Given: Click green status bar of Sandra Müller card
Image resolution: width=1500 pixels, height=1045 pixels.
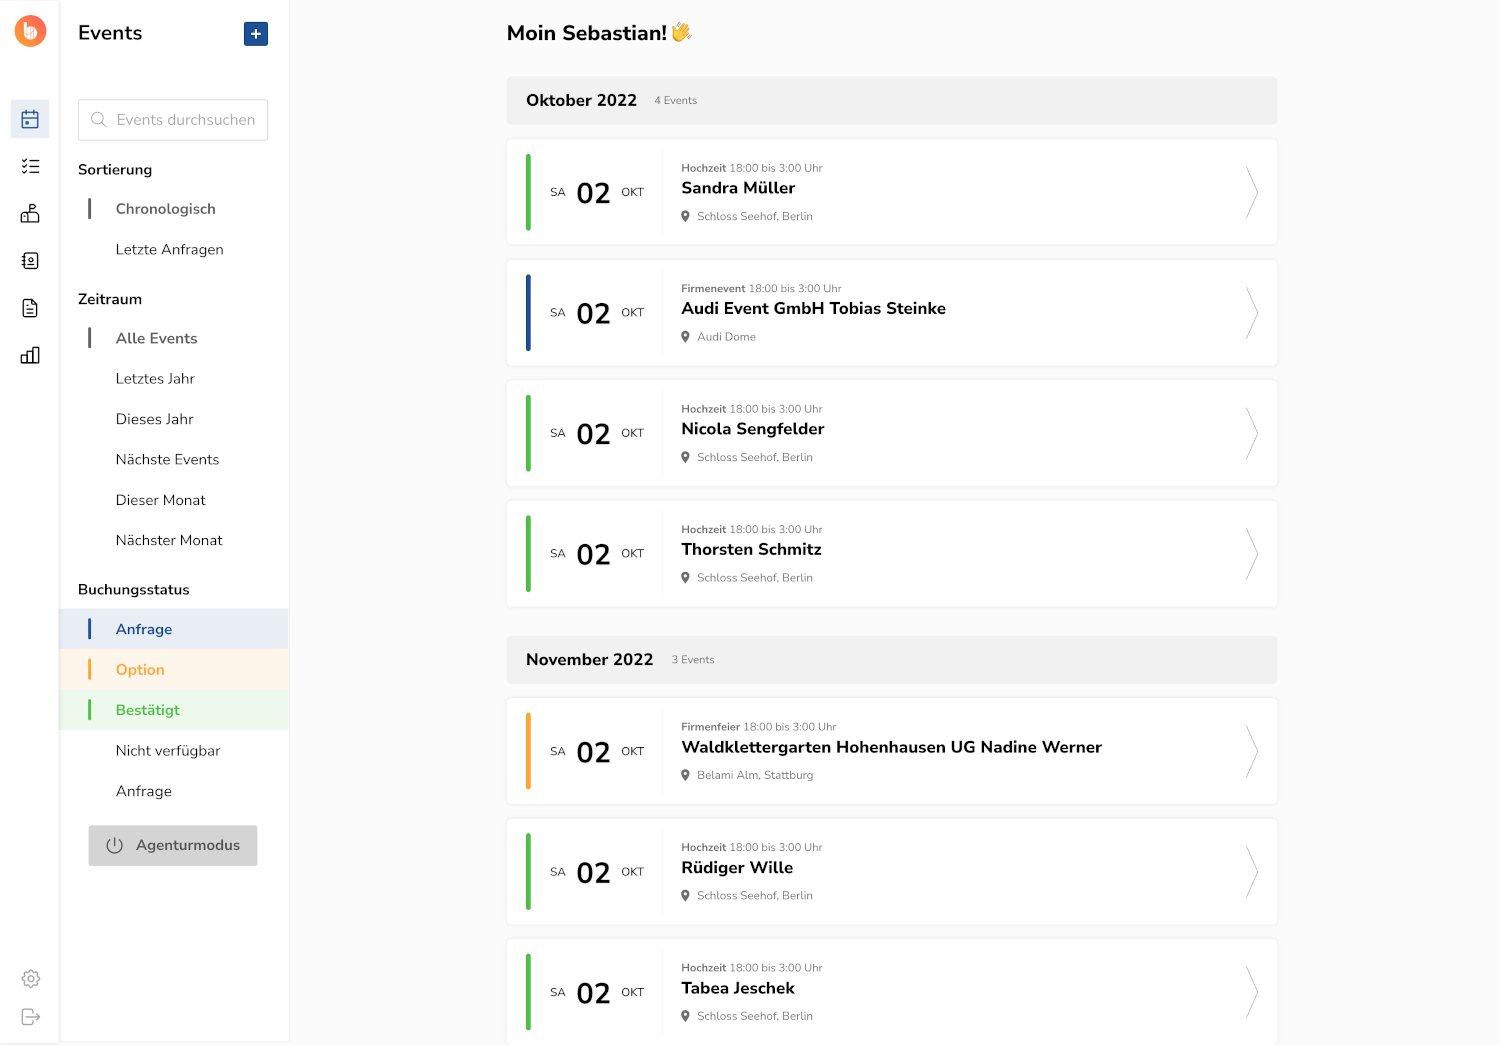Looking at the screenshot, I should 528,192.
